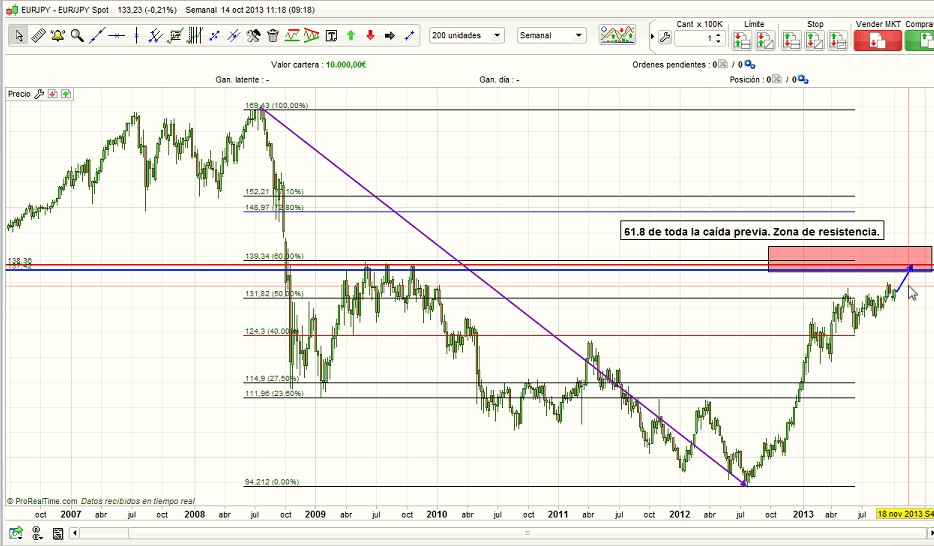
Task: Click the 94.212 (0.00%) Fibonacci label
Action: click(272, 482)
